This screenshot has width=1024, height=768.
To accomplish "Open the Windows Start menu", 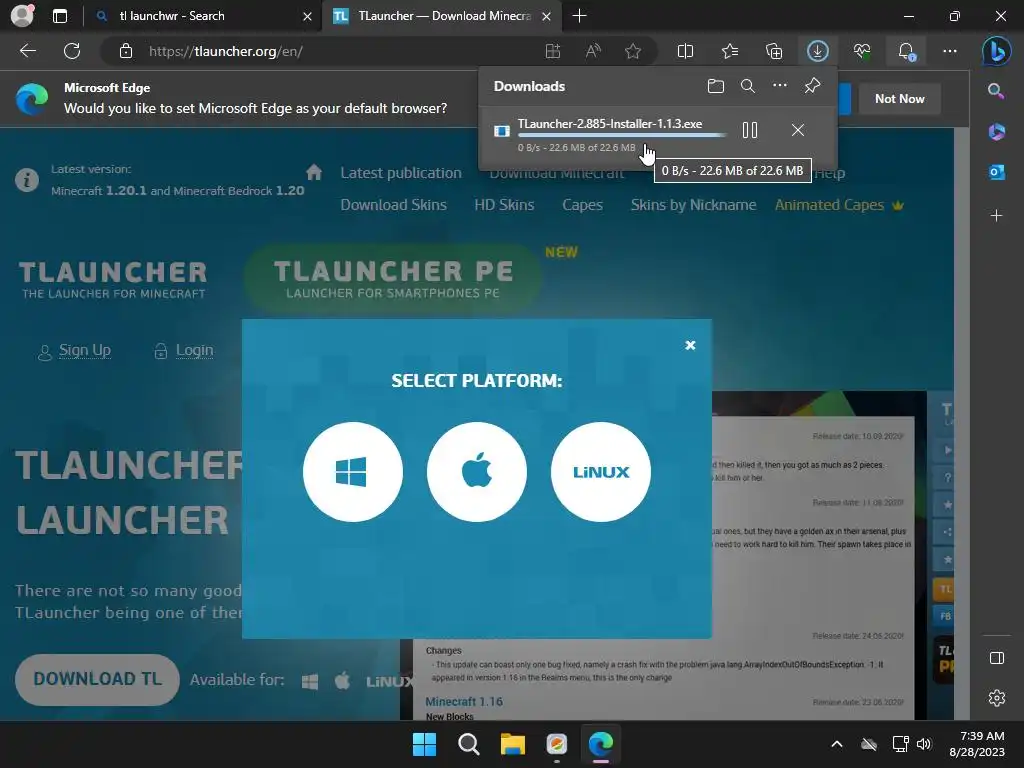I will pyautogui.click(x=424, y=744).
